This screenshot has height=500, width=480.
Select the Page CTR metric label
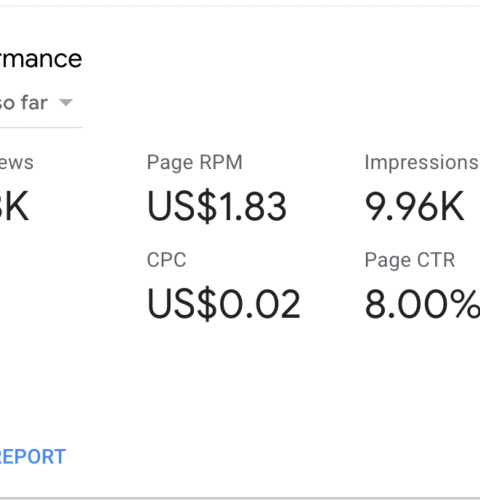(x=410, y=260)
